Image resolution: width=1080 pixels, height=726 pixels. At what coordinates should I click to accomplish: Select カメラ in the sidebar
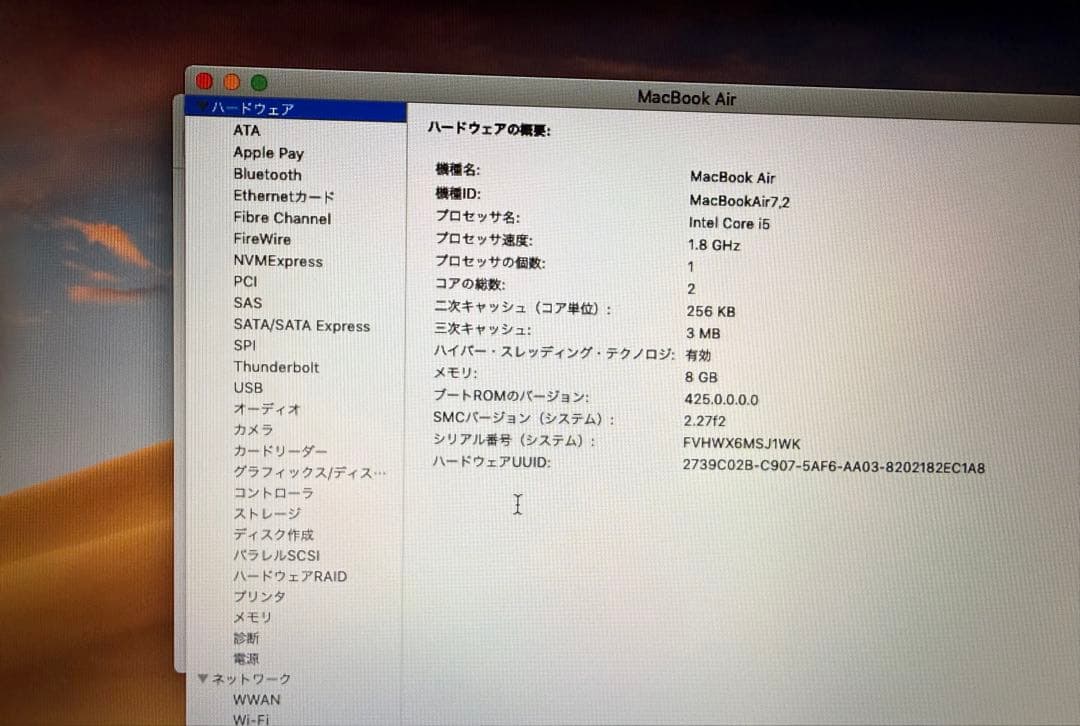pos(253,430)
